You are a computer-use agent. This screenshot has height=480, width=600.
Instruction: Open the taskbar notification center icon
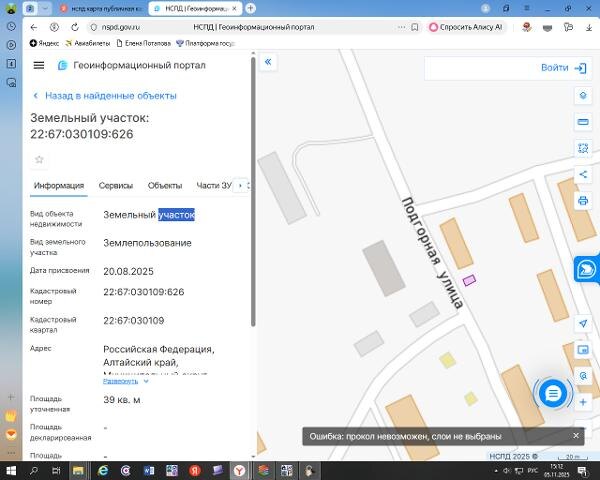coord(584,470)
